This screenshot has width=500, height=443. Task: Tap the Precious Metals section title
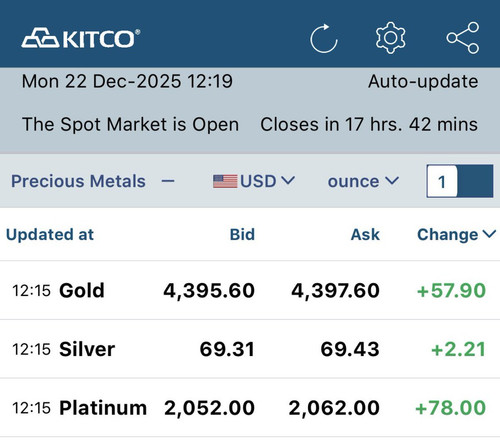coord(78,181)
